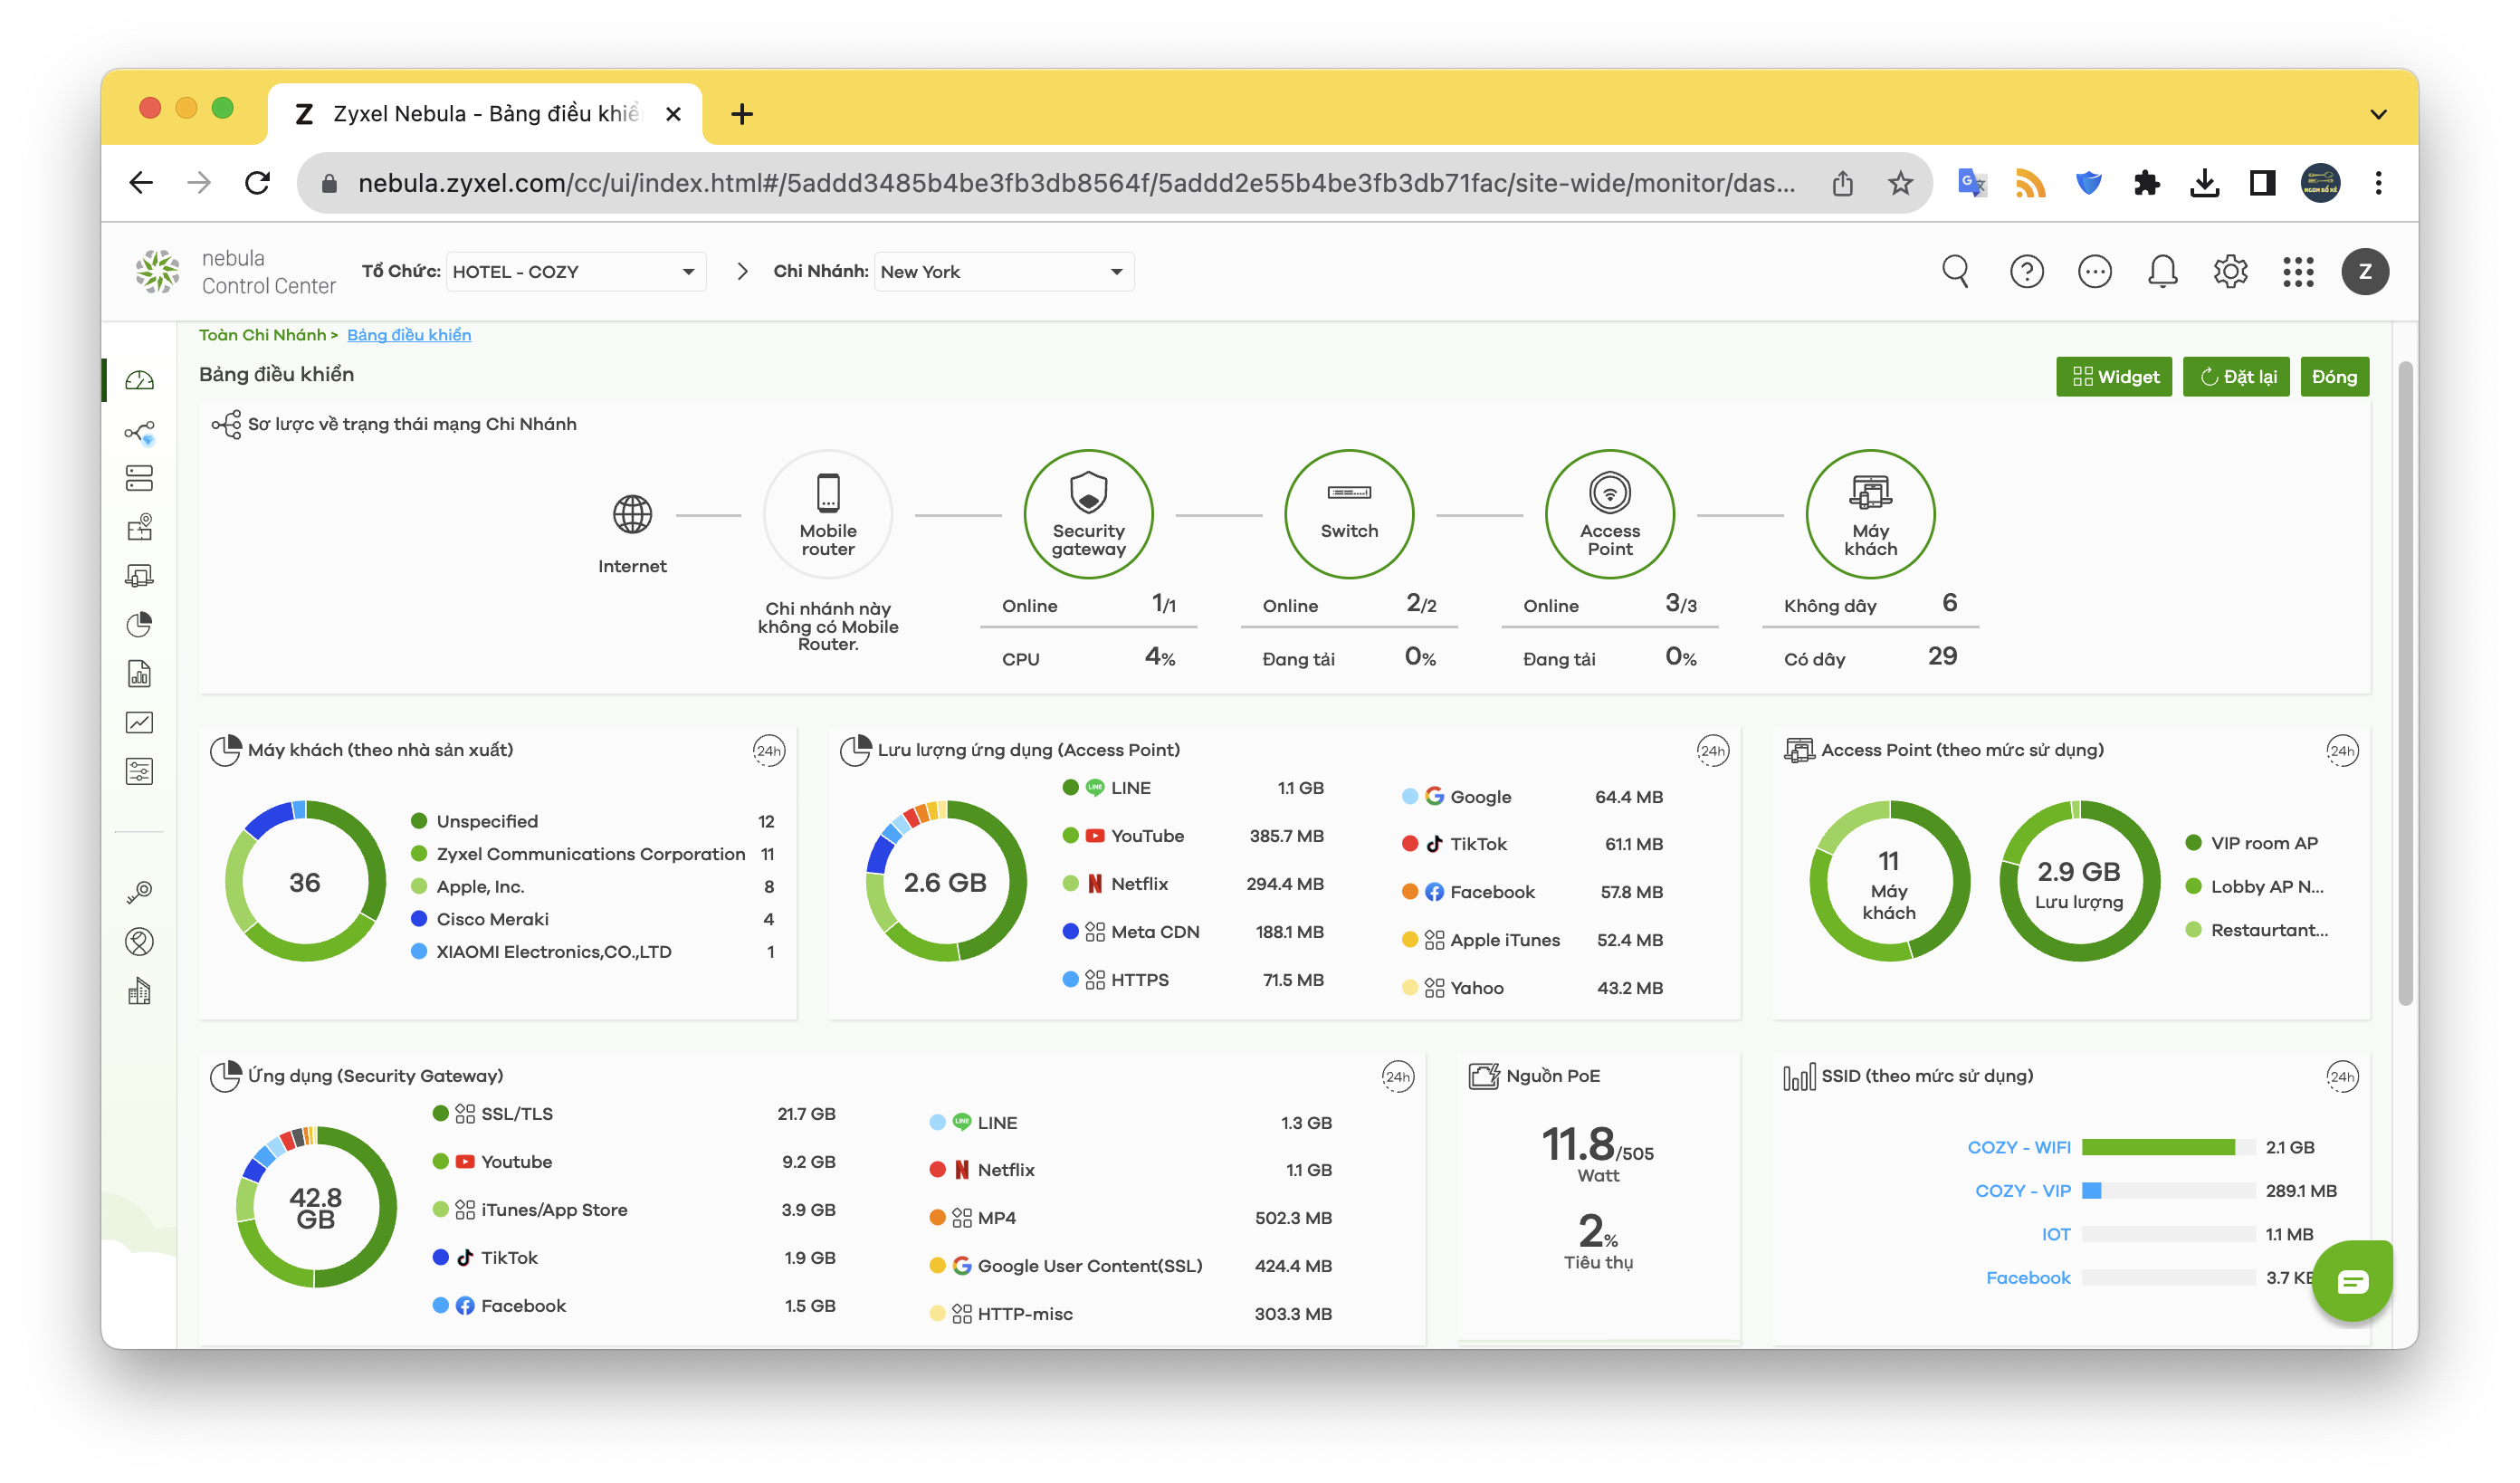Open the green chat support bubble

pyautogui.click(x=2352, y=1281)
